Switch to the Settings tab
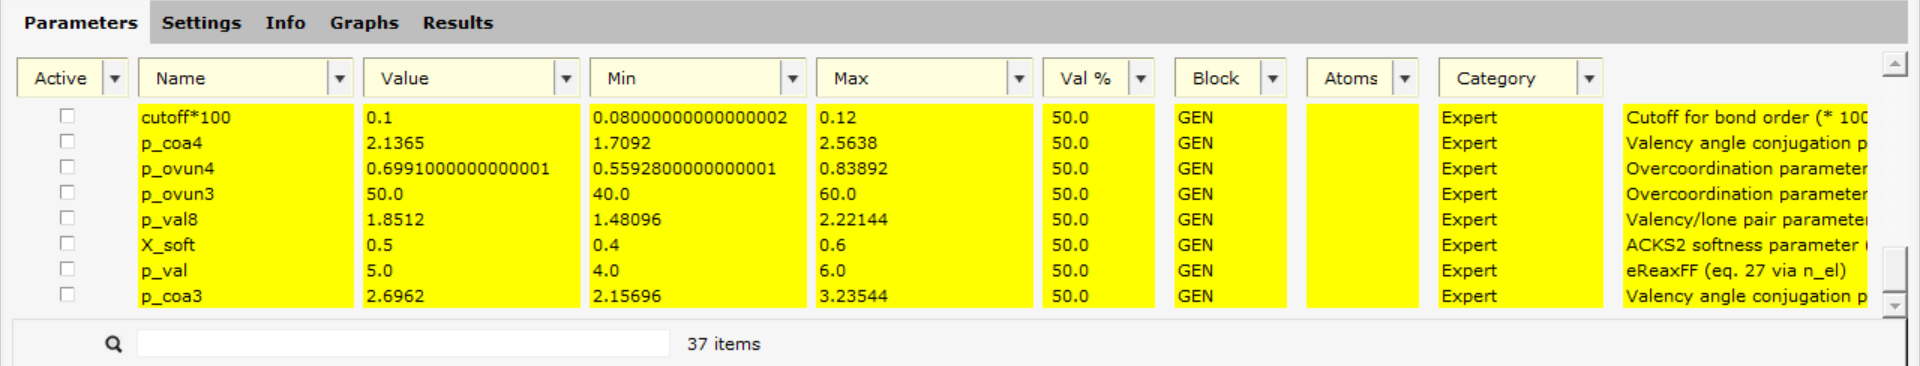Screen dimensions: 1920x366 [x=201, y=22]
